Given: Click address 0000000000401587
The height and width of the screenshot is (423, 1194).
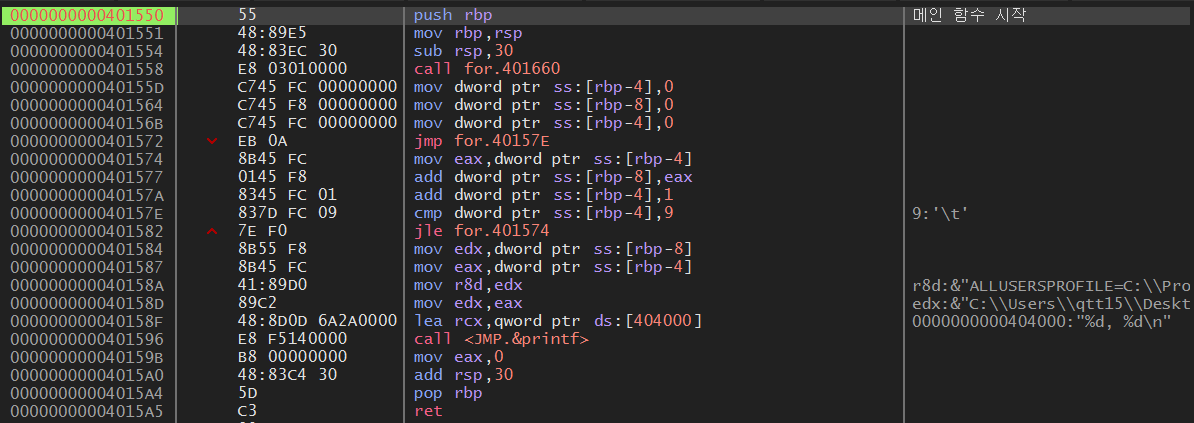Looking at the screenshot, I should pyautogui.click(x=89, y=267).
